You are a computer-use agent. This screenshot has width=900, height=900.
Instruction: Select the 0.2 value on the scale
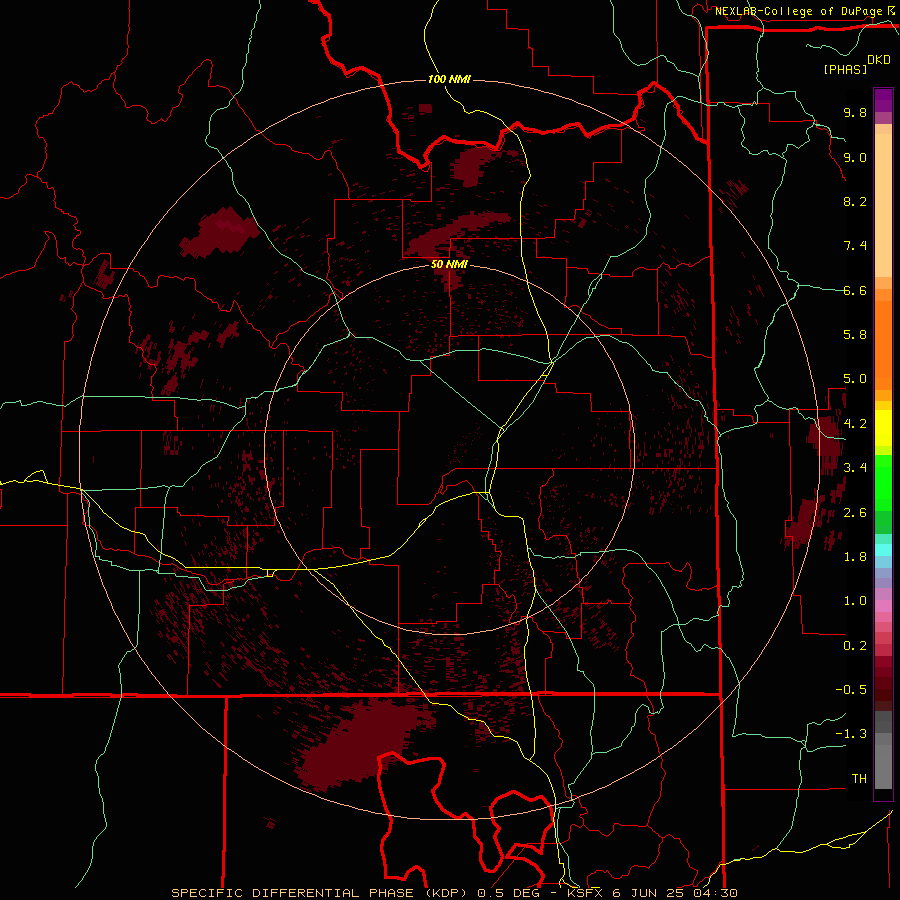tap(855, 646)
